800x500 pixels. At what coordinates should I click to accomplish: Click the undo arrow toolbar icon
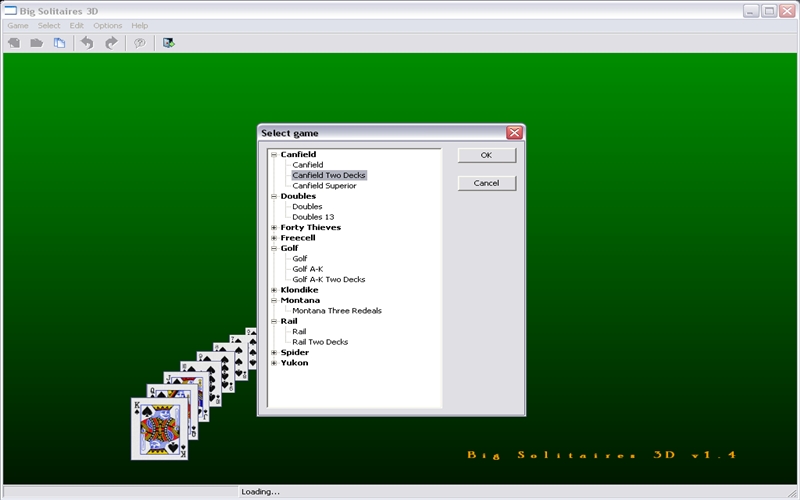click(x=87, y=43)
